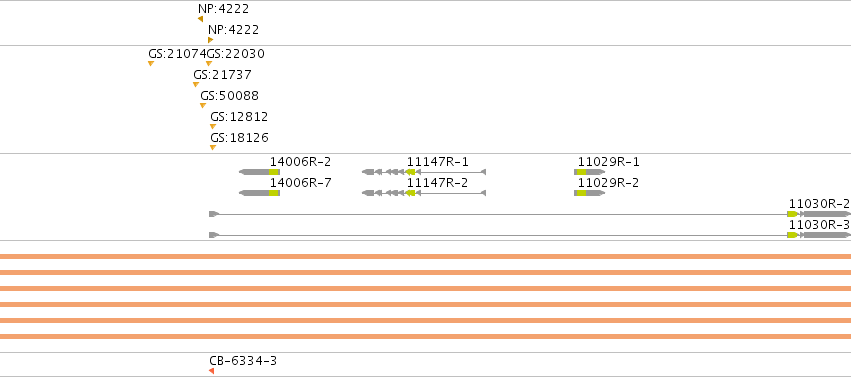Click the bottommost orange span bar
Screen dimensions: 851x377
click(426, 336)
